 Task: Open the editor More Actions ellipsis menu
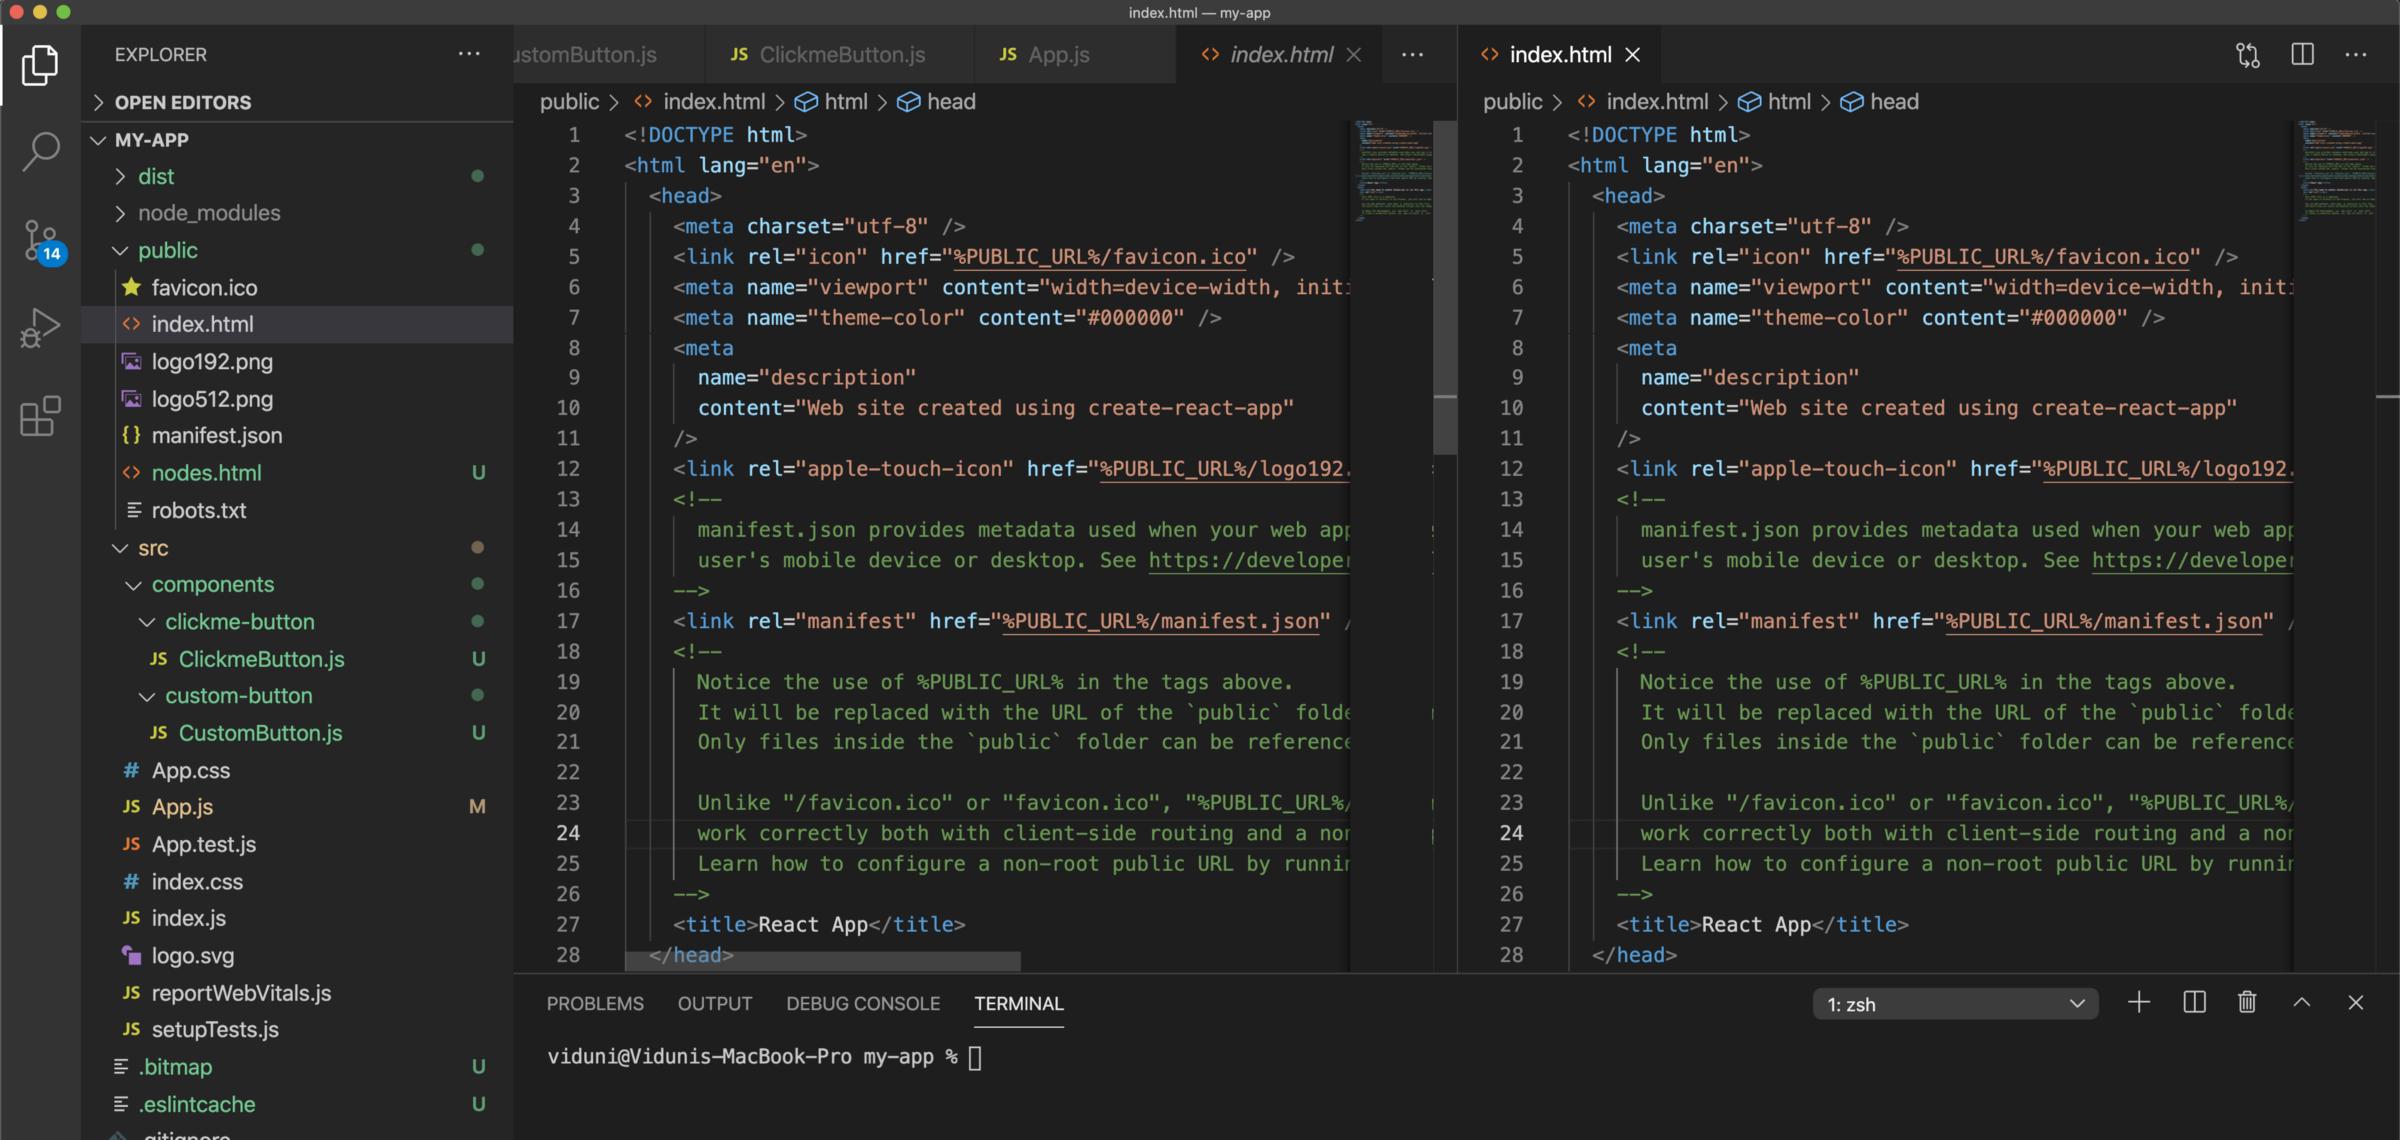[2358, 55]
